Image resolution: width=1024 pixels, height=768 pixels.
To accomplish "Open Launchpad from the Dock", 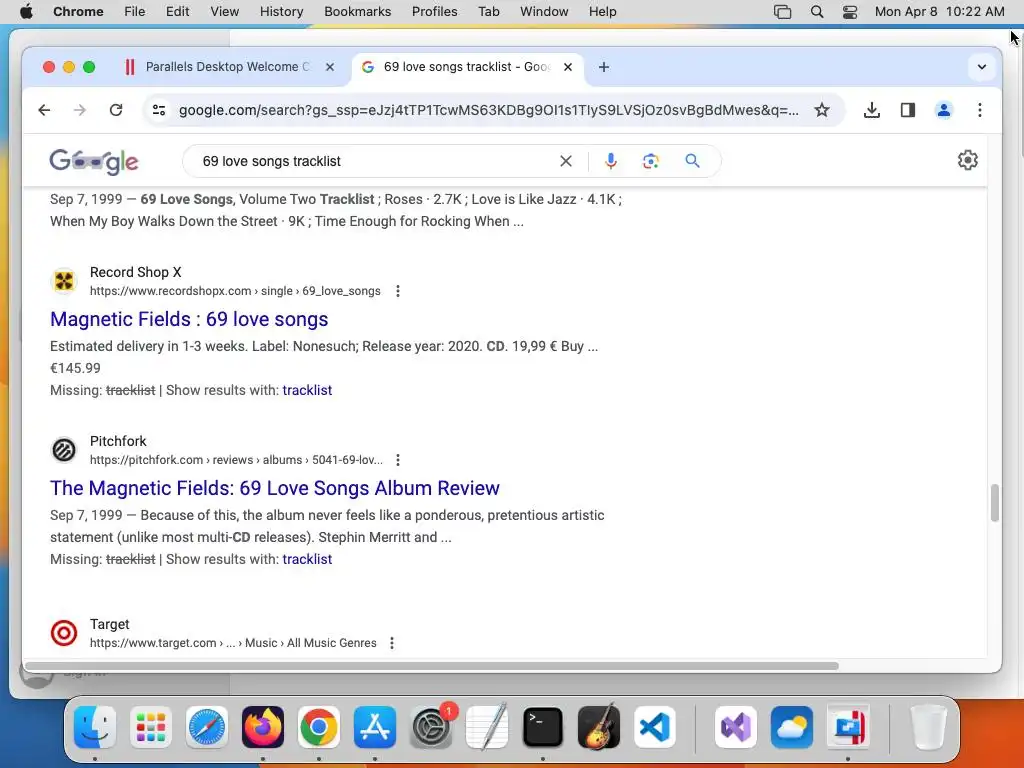I will point(151,727).
